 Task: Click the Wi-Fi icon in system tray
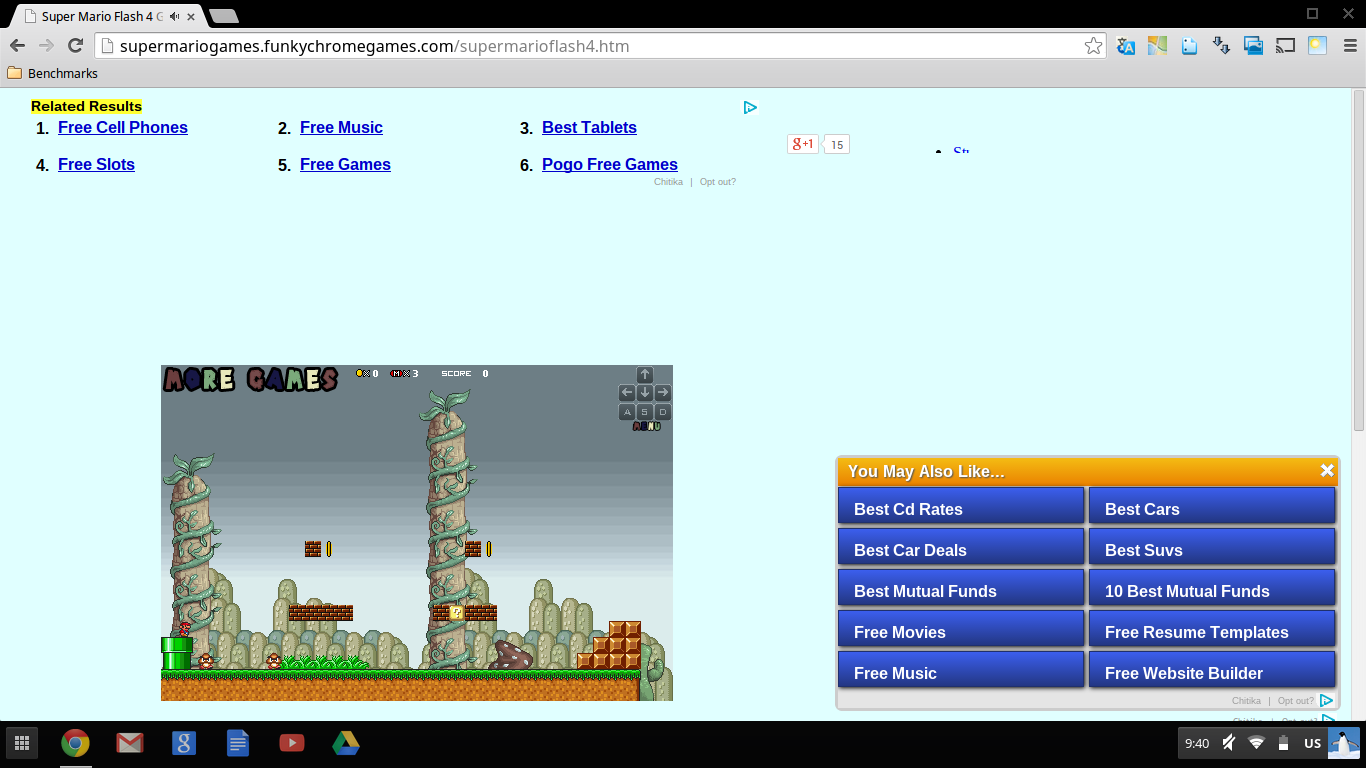tap(1256, 743)
